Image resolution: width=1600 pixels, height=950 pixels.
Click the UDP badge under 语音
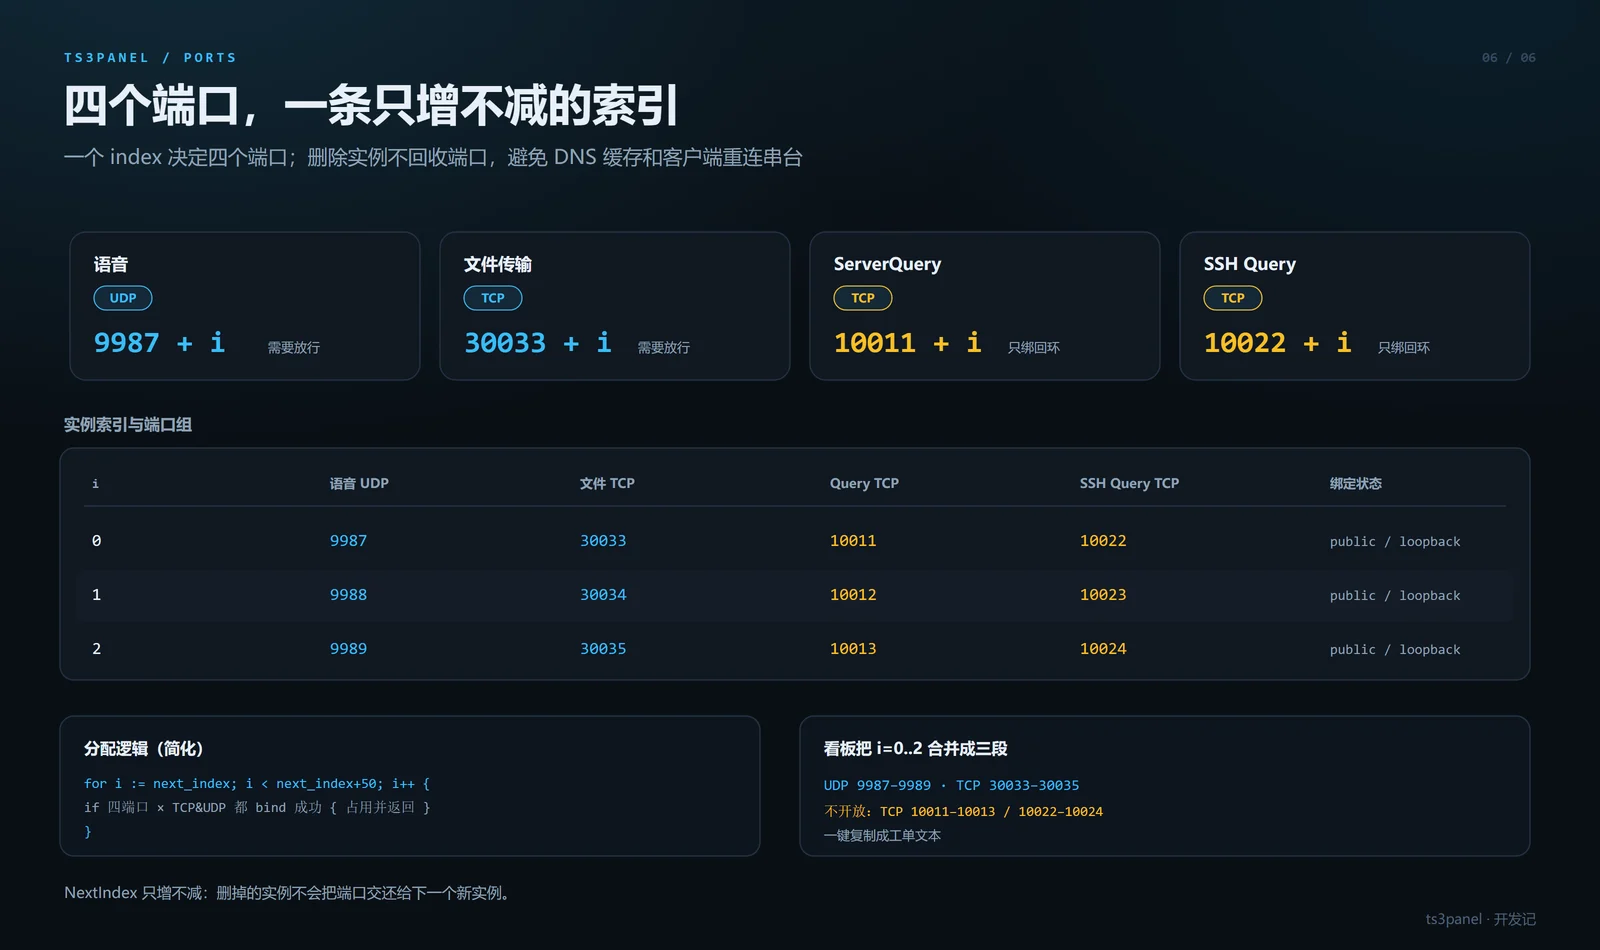coord(123,298)
